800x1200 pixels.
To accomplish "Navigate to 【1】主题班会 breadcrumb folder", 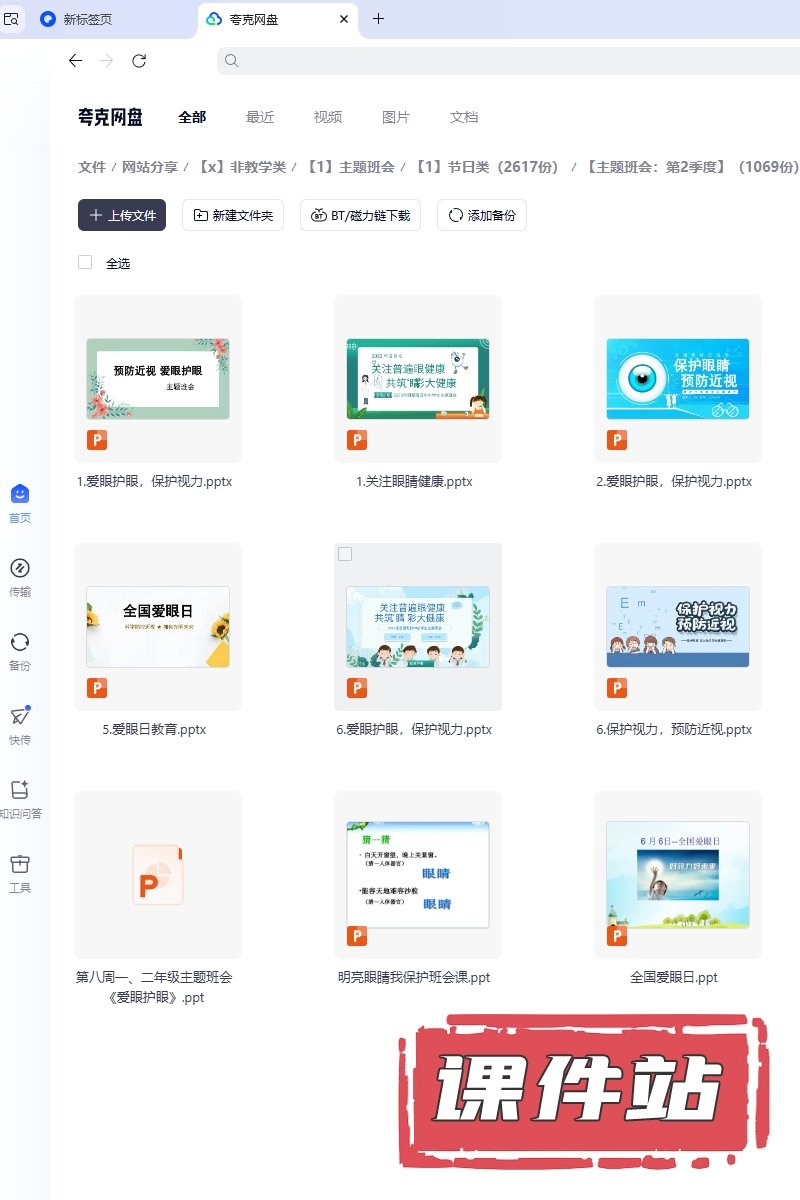I will pyautogui.click(x=350, y=167).
